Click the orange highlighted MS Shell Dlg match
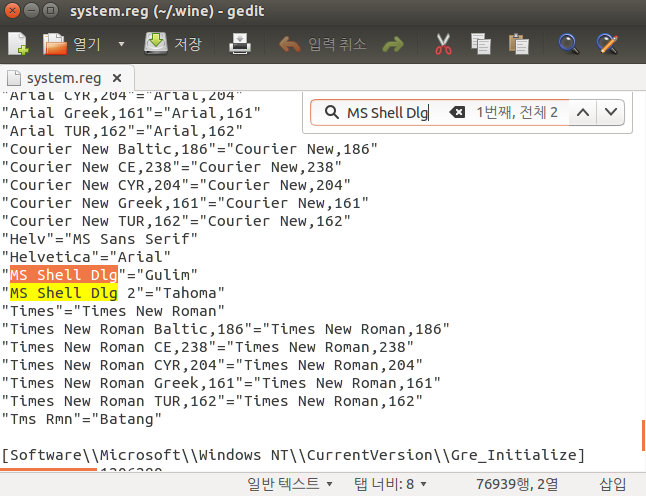The height and width of the screenshot is (496, 646). (64, 275)
